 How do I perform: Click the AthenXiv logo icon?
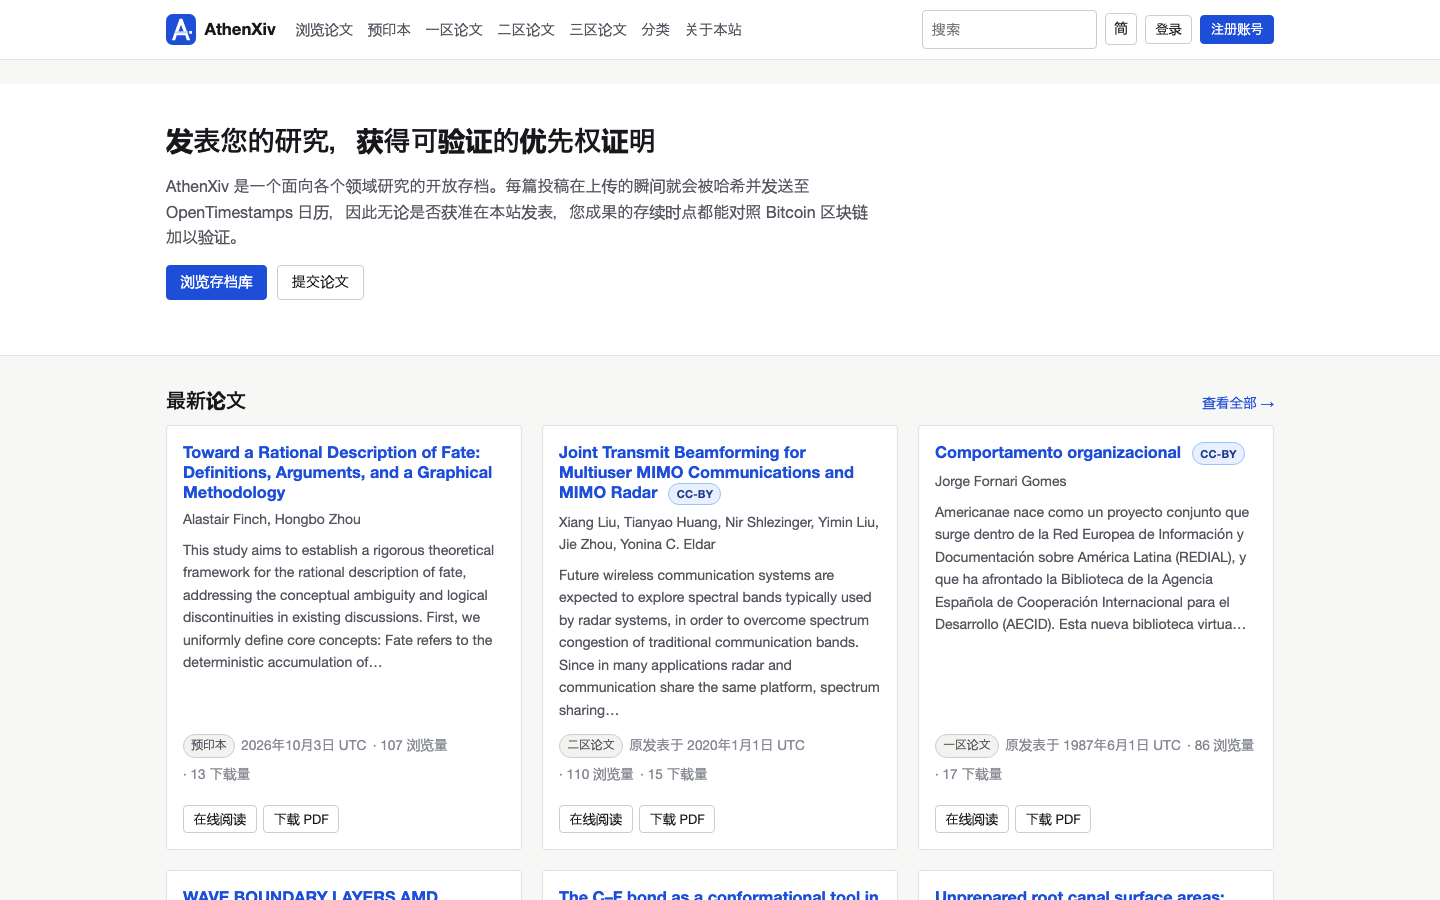(x=181, y=30)
